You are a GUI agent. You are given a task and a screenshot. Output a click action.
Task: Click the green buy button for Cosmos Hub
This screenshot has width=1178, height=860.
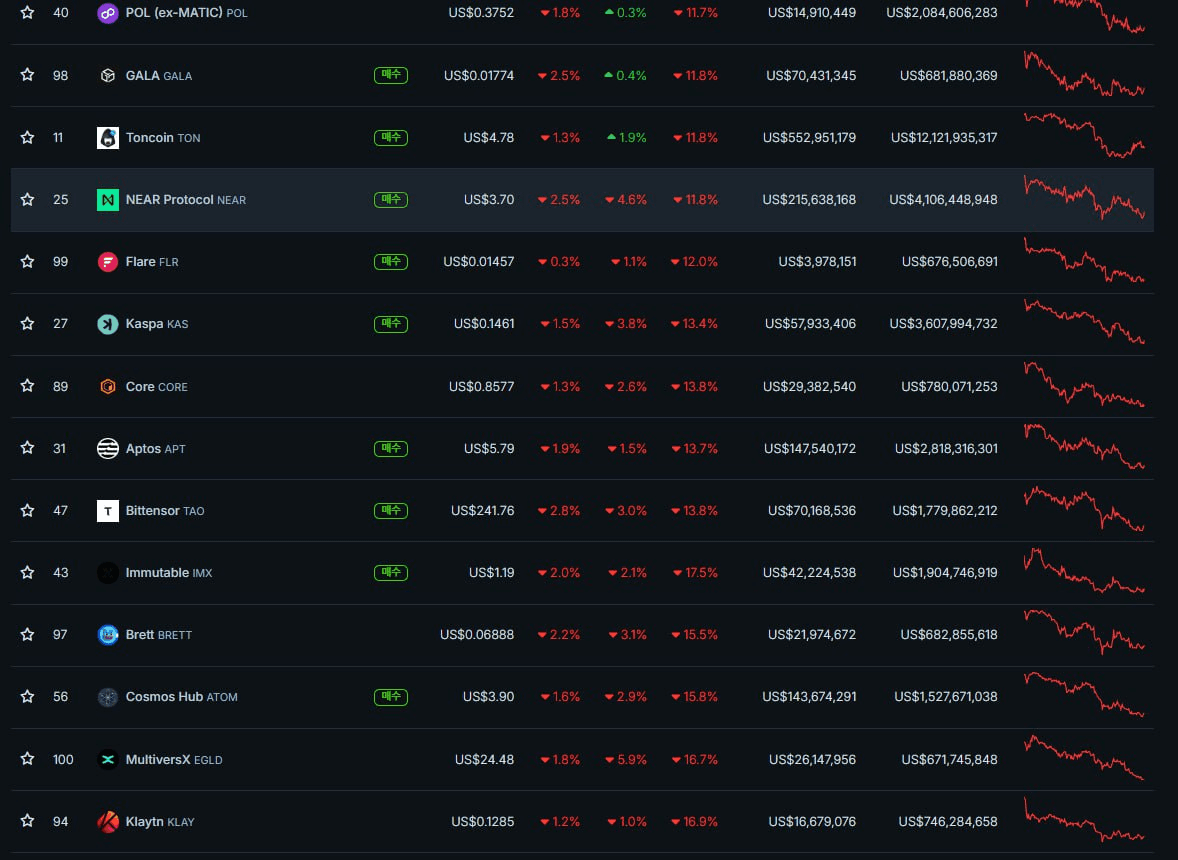391,697
